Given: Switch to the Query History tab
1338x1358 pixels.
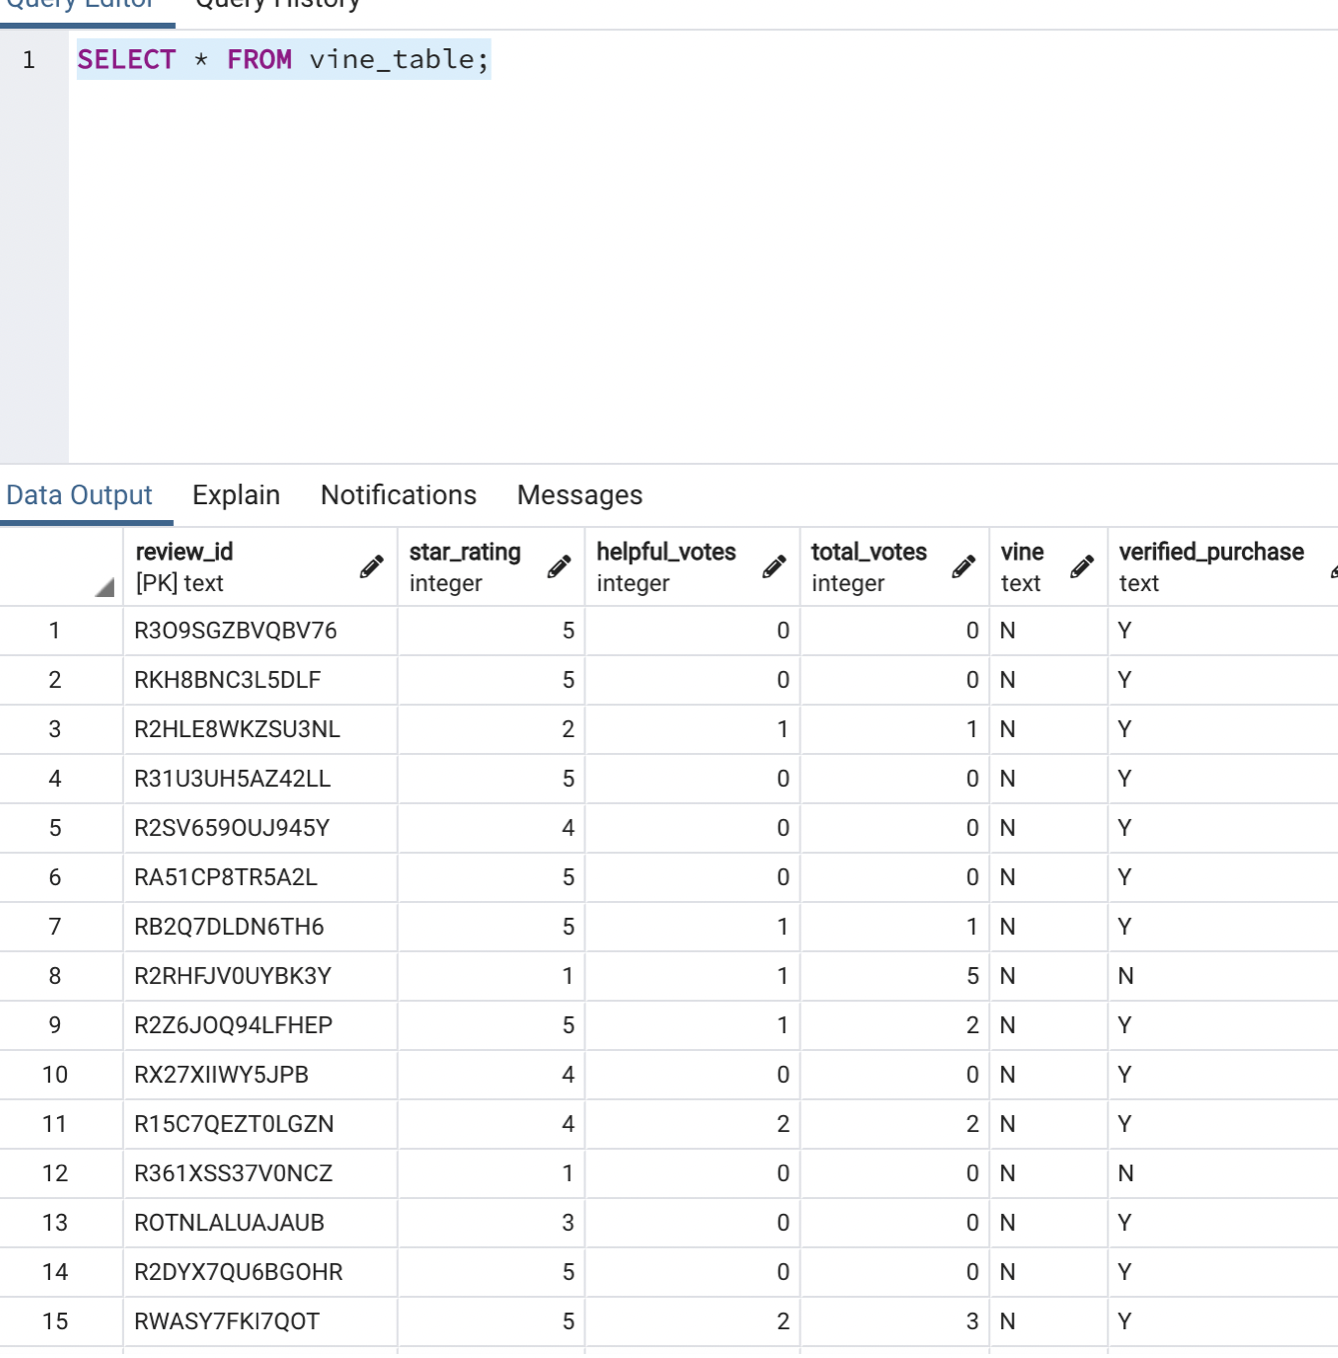Looking at the screenshot, I should click(x=277, y=5).
